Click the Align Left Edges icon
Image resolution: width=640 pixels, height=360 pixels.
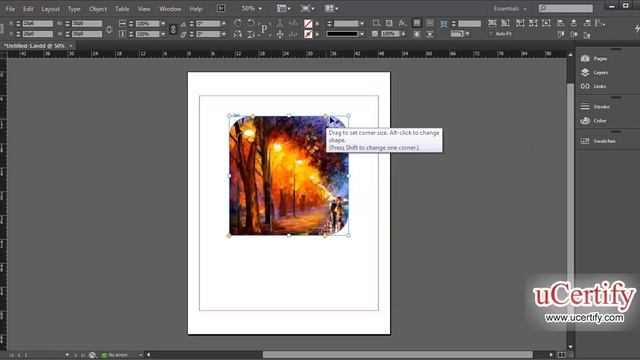[561, 23]
